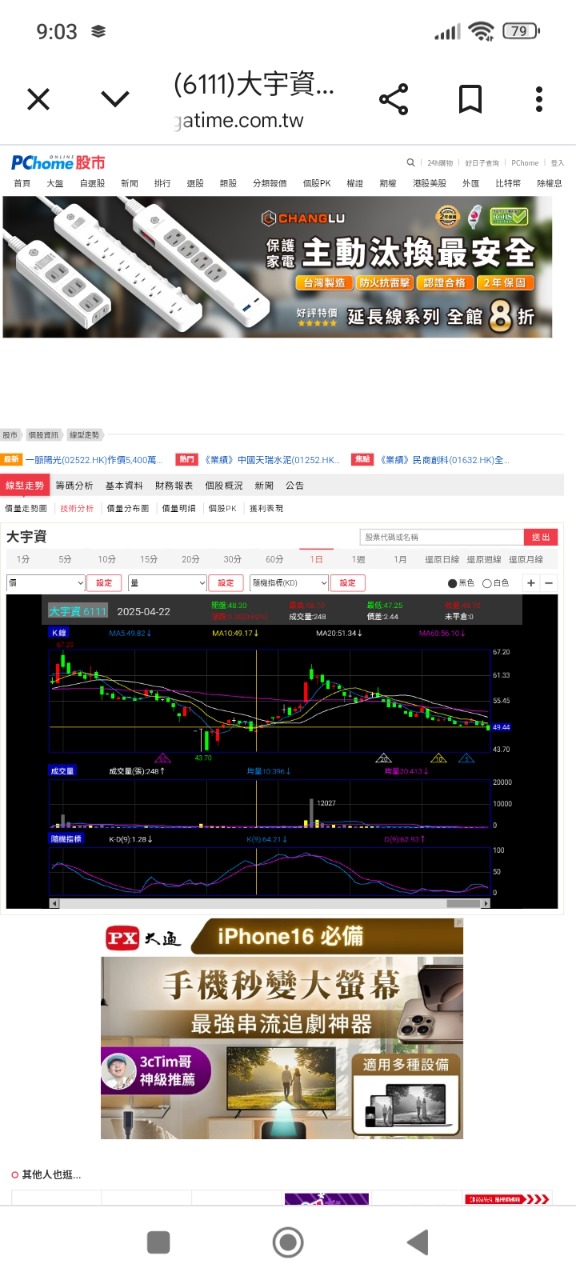
Task: Click chart scrollbar left arrow
Action: pos(53,903)
